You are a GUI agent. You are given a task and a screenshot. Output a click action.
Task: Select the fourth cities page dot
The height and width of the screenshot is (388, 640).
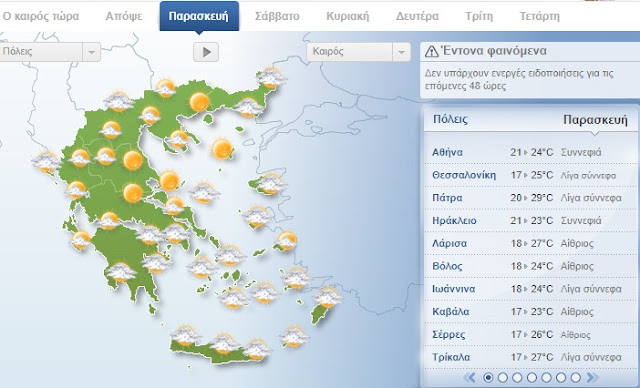[532, 377]
